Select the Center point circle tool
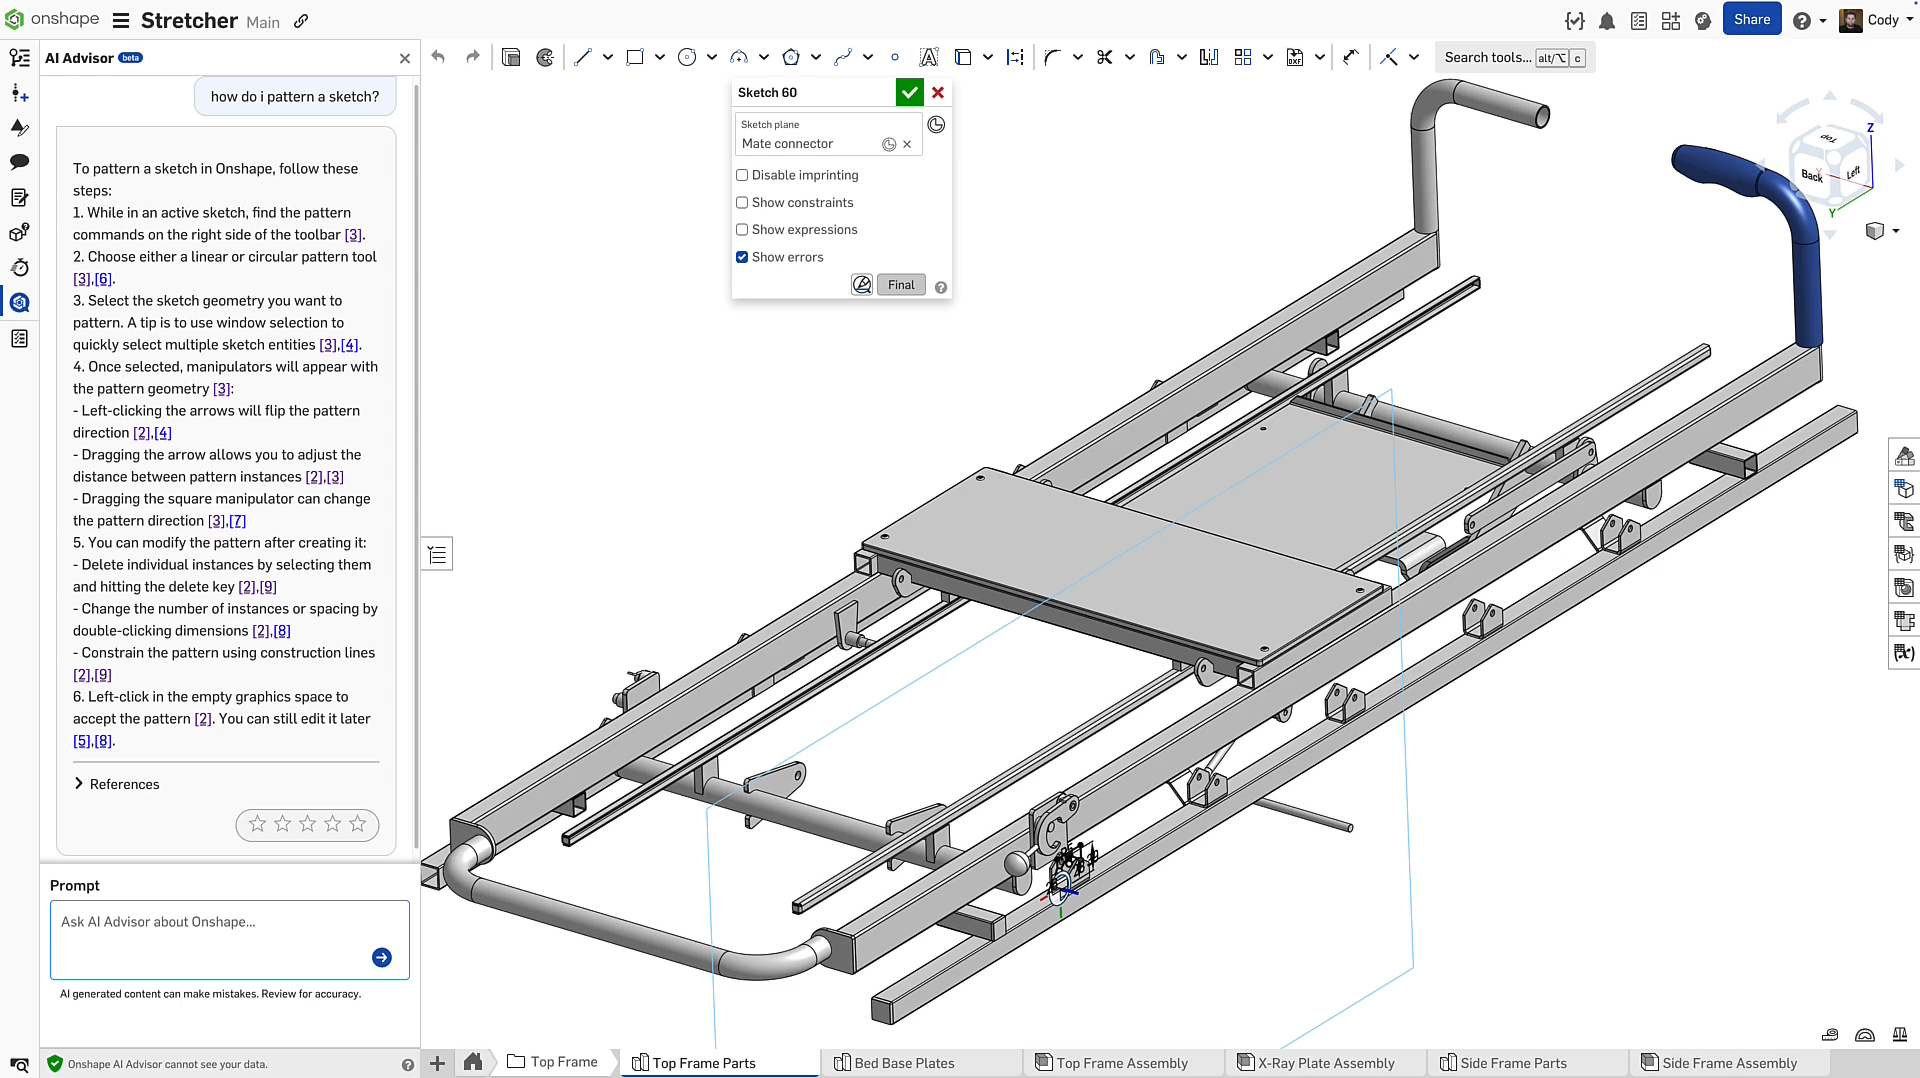Viewport: 1920px width, 1078px height. click(x=687, y=58)
